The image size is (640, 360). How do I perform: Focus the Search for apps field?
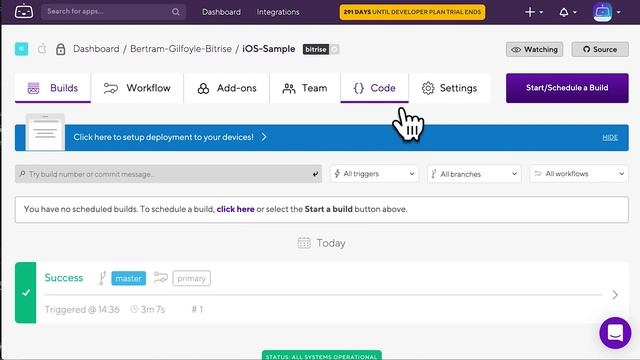[x=113, y=12]
